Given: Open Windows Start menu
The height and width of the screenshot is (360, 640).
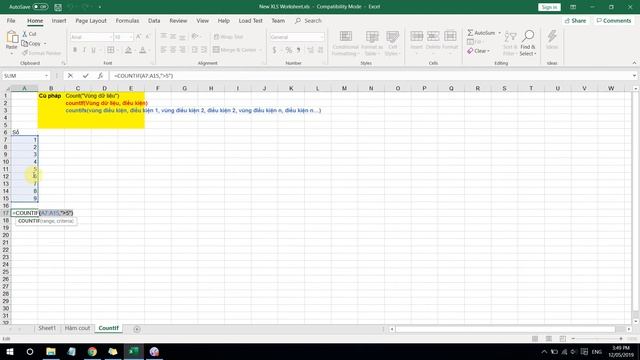Looking at the screenshot, I should pyautogui.click(x=10, y=351).
